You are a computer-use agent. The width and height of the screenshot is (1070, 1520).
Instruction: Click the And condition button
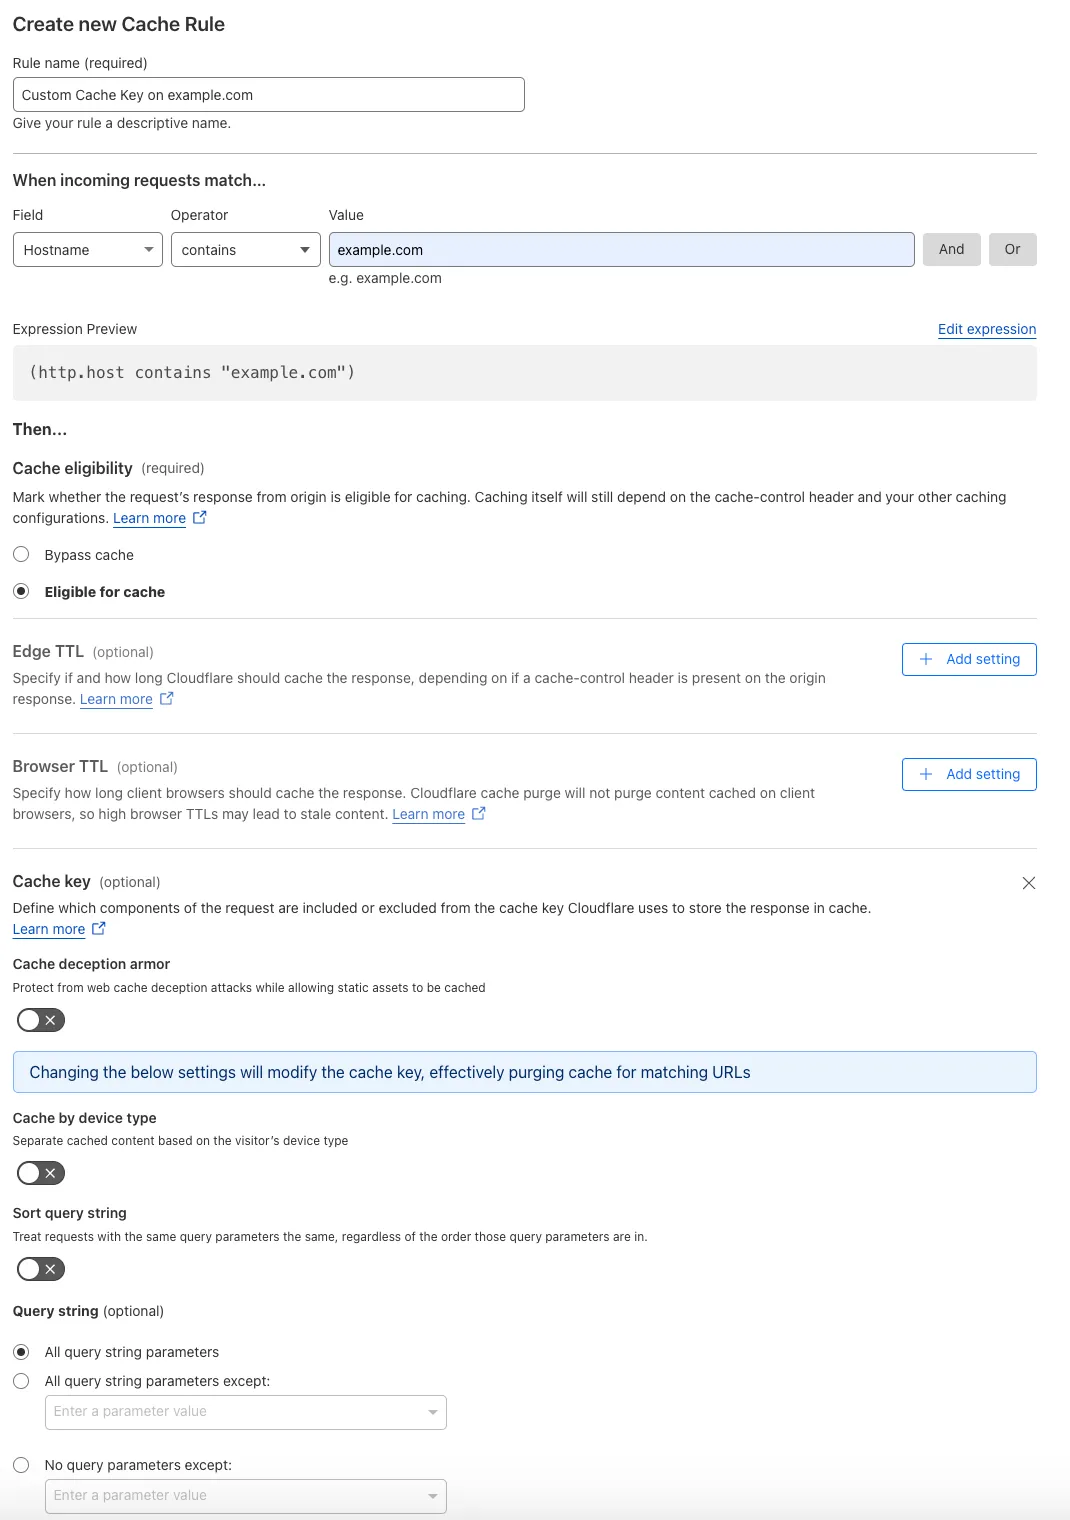951,250
